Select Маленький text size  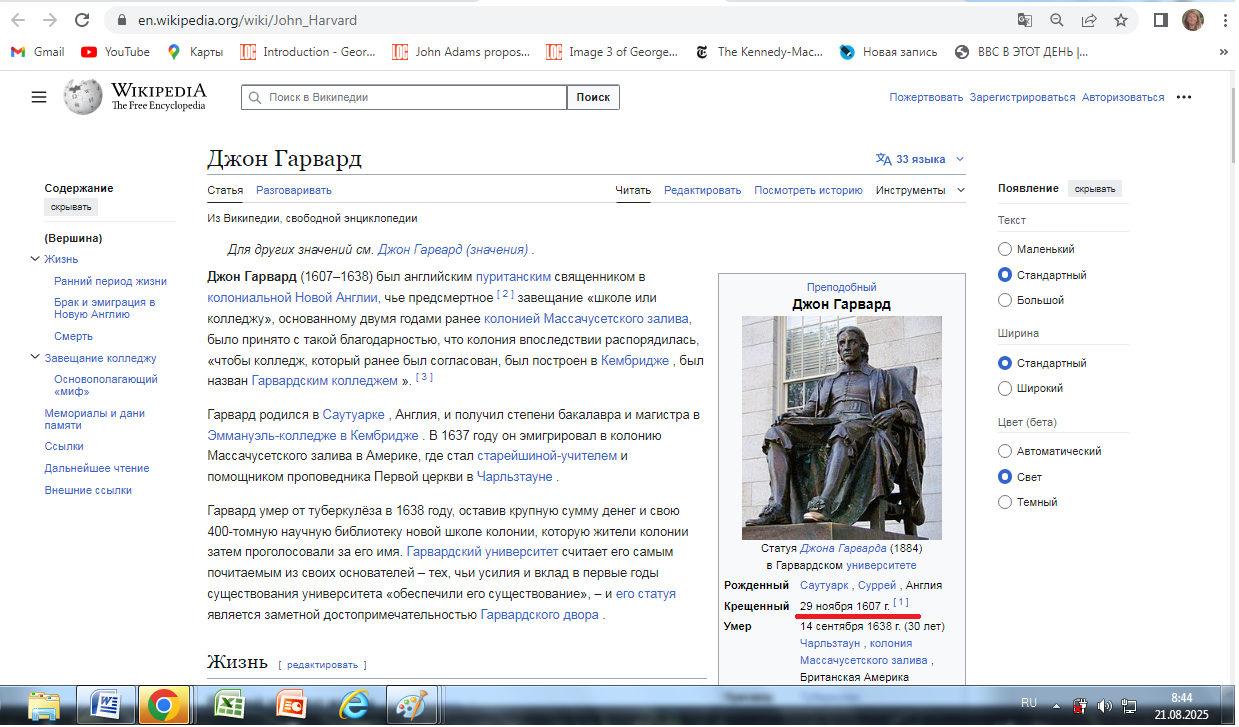pos(1005,249)
